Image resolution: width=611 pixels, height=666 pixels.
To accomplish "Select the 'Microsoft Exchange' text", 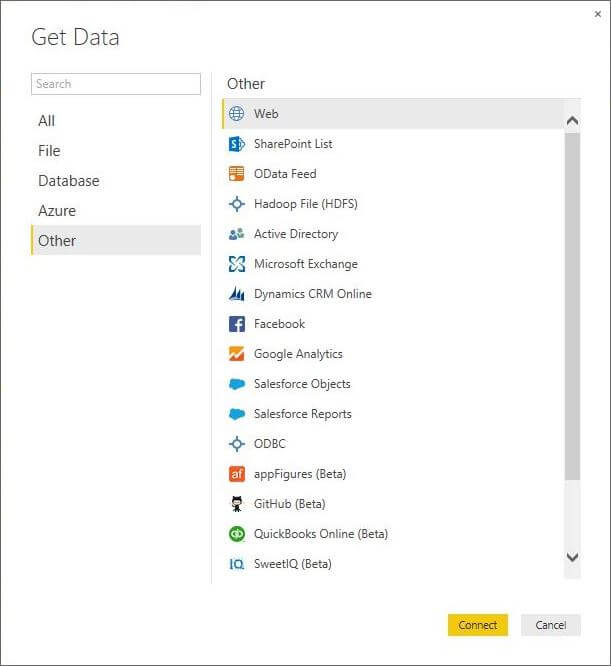I will tap(306, 264).
